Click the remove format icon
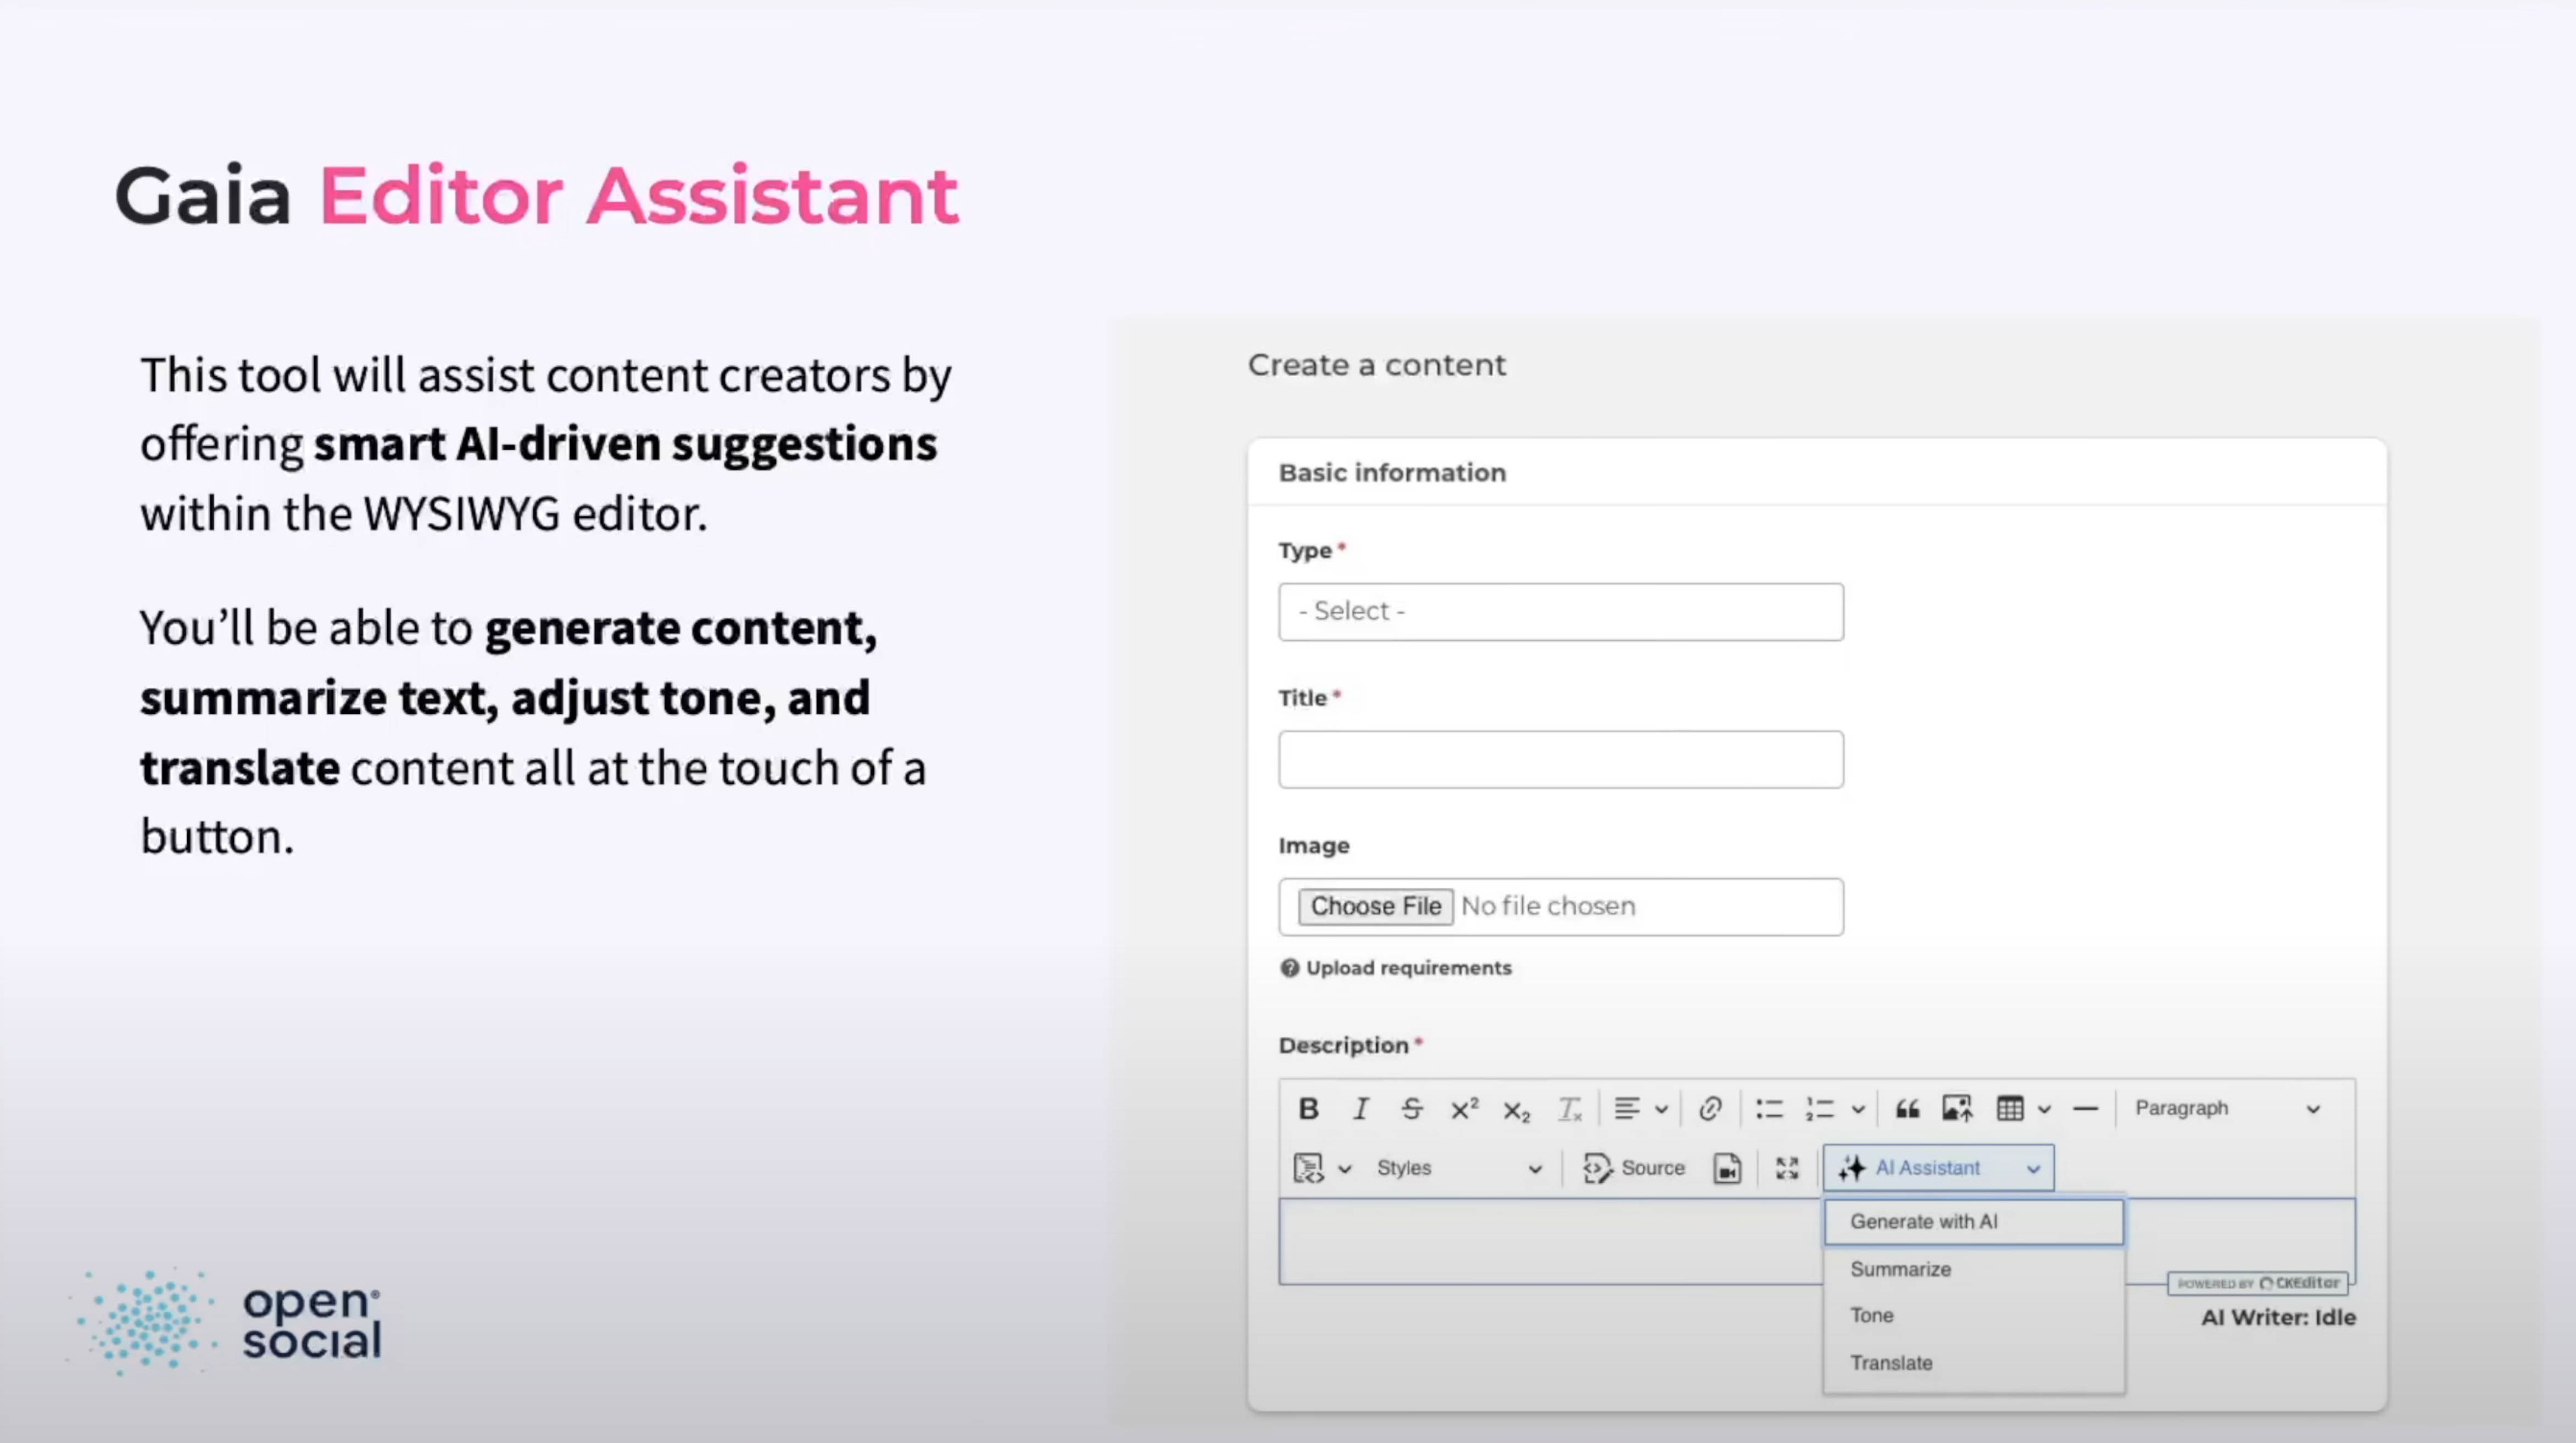Image resolution: width=2576 pixels, height=1443 pixels. pos(1569,1108)
